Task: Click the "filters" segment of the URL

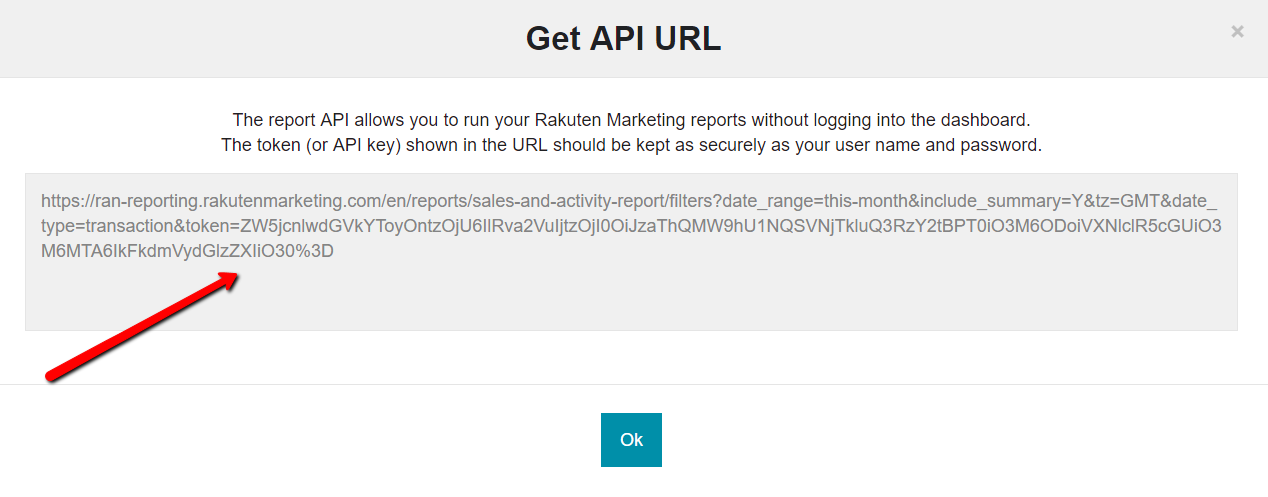Action: tap(693, 200)
